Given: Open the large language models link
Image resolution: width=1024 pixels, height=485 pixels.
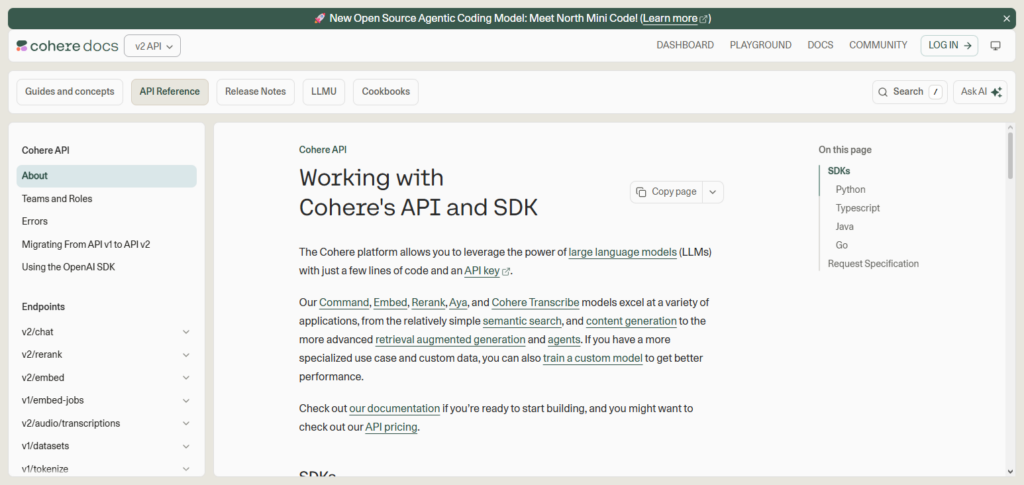Looking at the screenshot, I should coord(622,252).
